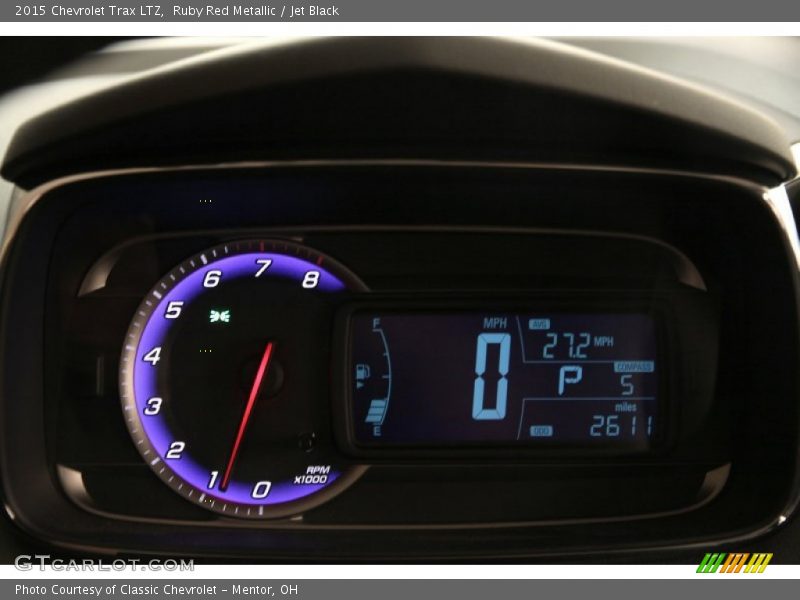Click the RPM x1000 label

coord(312,474)
